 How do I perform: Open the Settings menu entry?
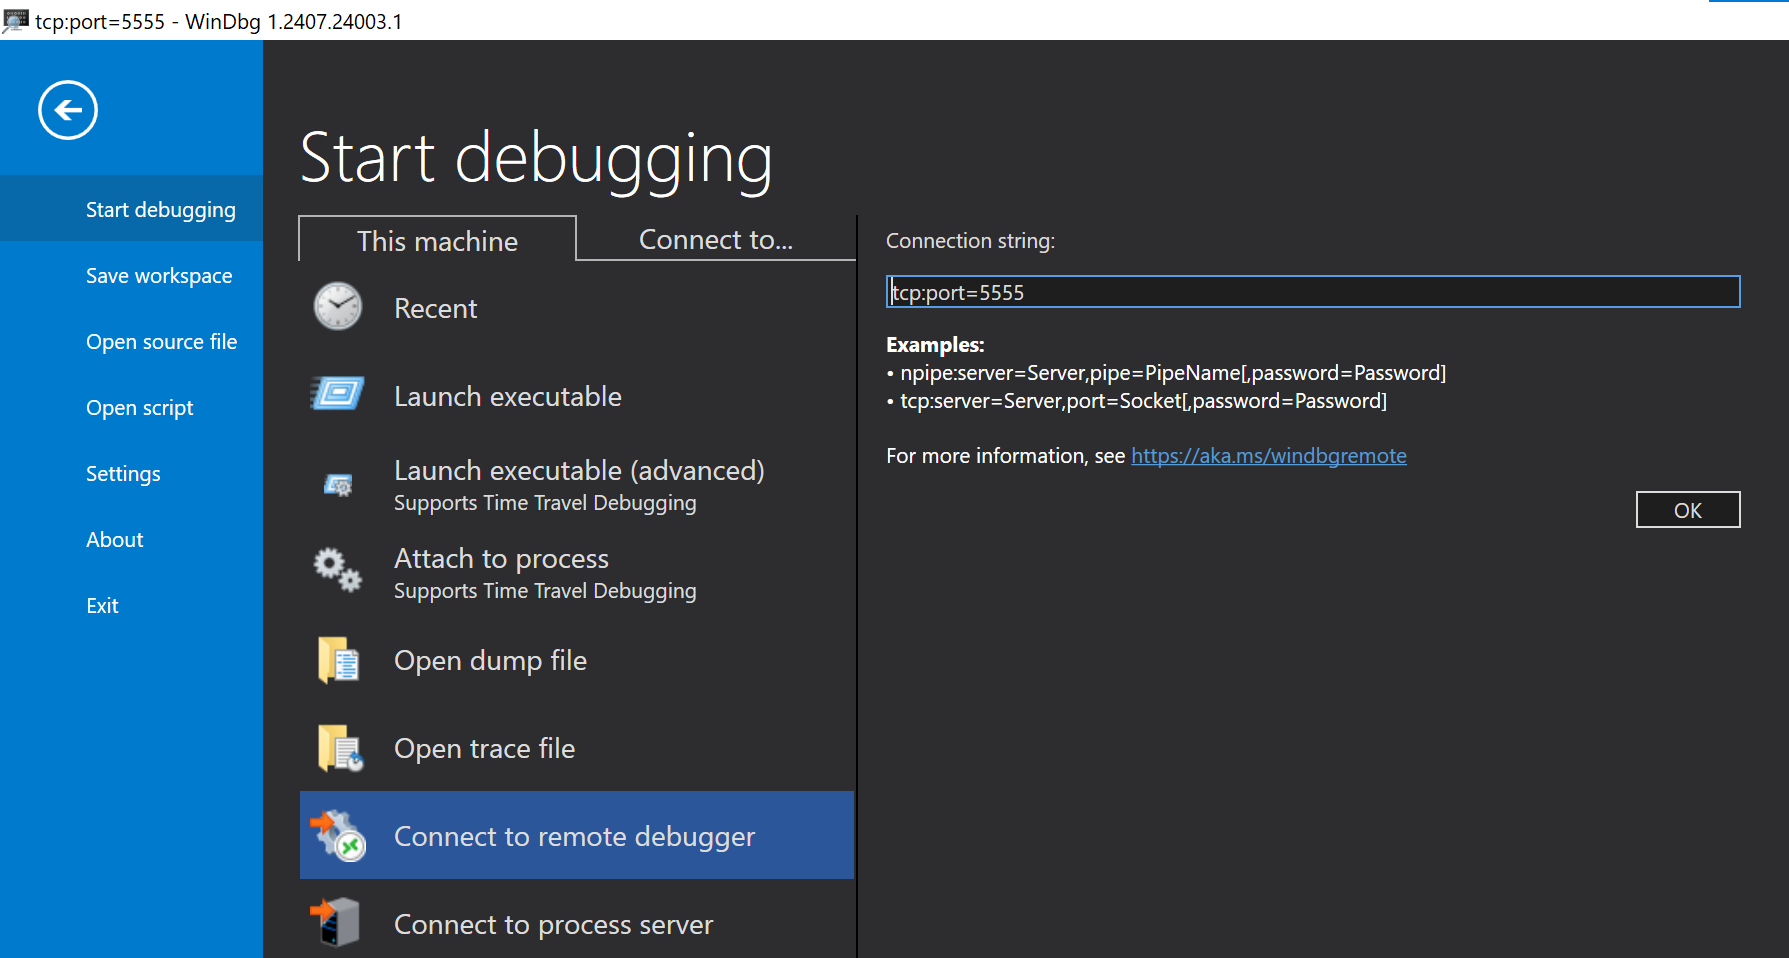pos(123,473)
